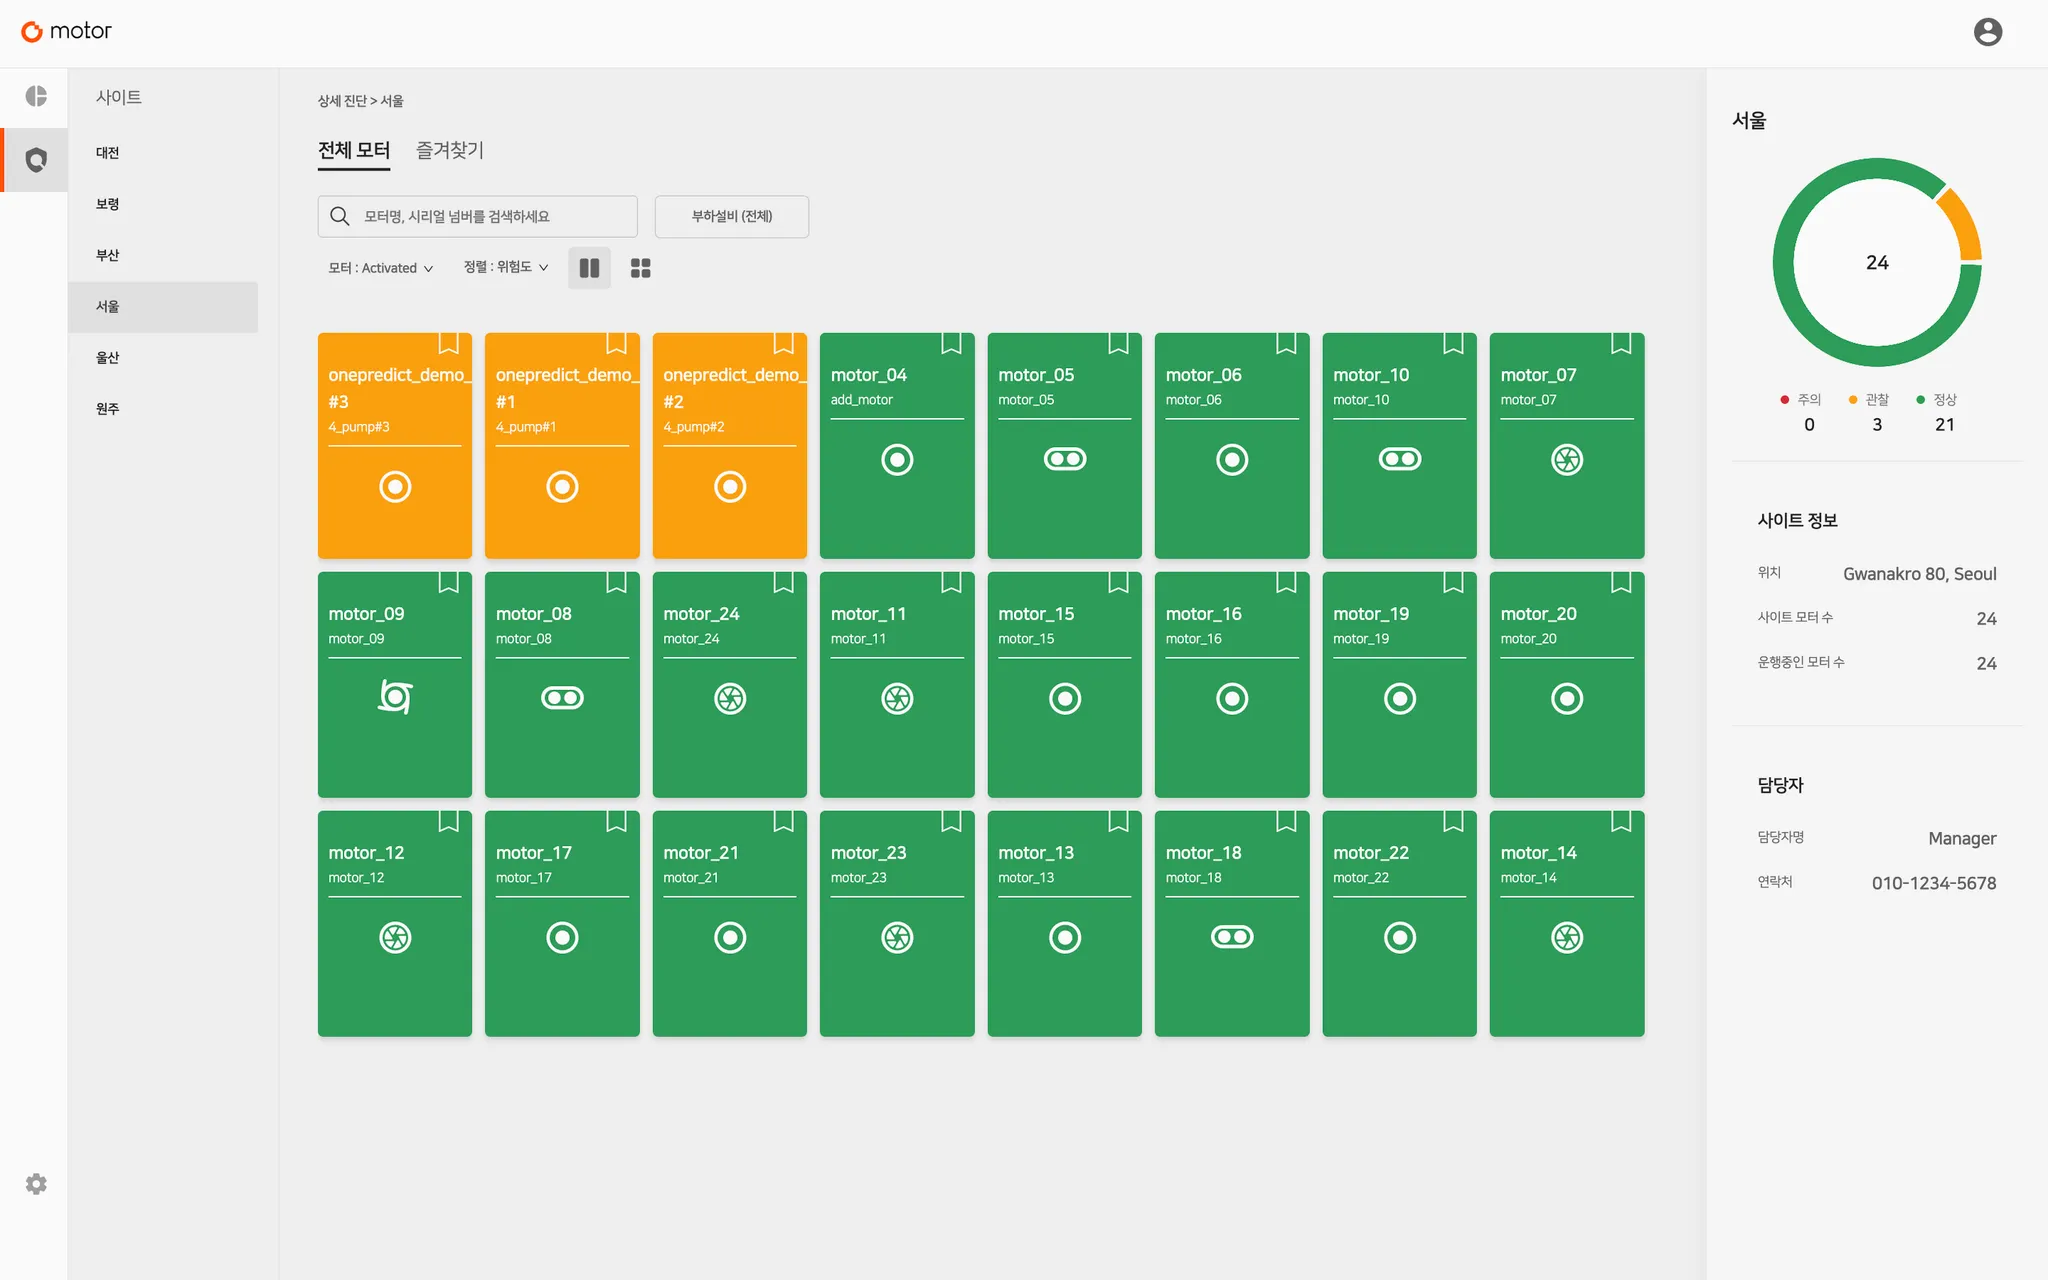Toggle bookmark on onepredict_demo_#3 card

pos(449,344)
